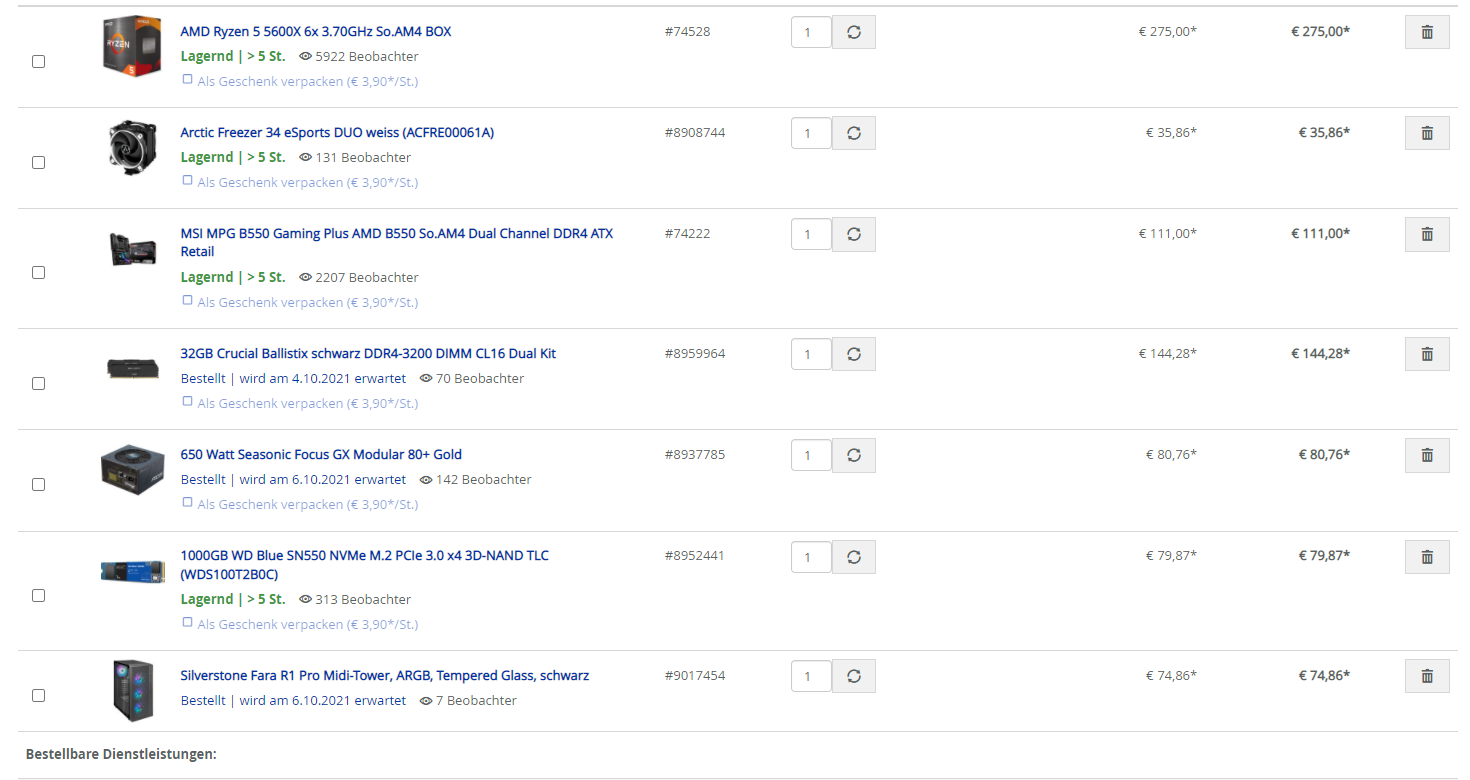The width and height of the screenshot is (1470, 780).
Task: Open AMD Ryzen 5 5600X product link
Action: coord(316,32)
